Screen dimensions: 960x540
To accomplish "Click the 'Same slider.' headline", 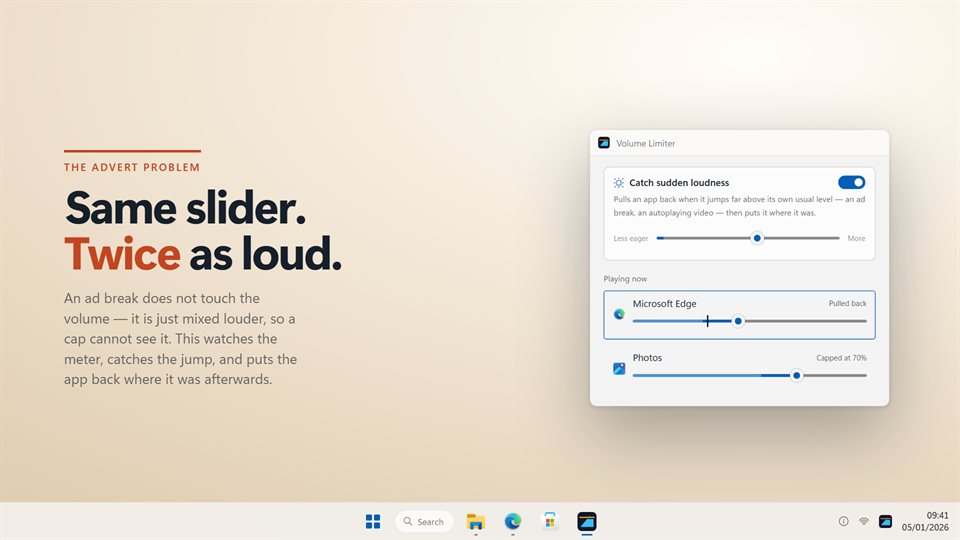I will (185, 208).
